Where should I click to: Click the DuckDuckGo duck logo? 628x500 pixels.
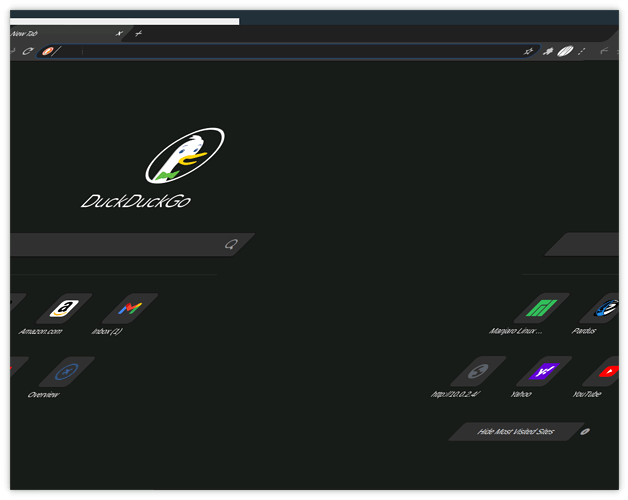185,155
